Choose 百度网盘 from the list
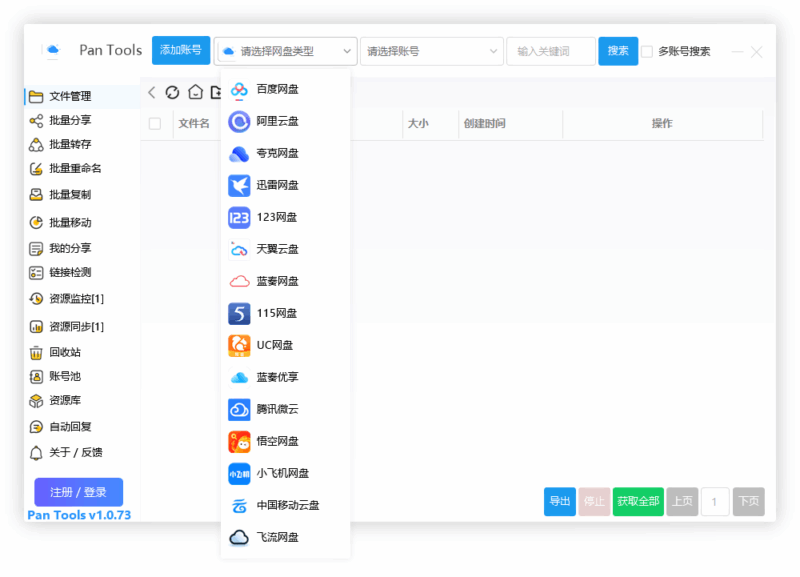 tap(285, 90)
